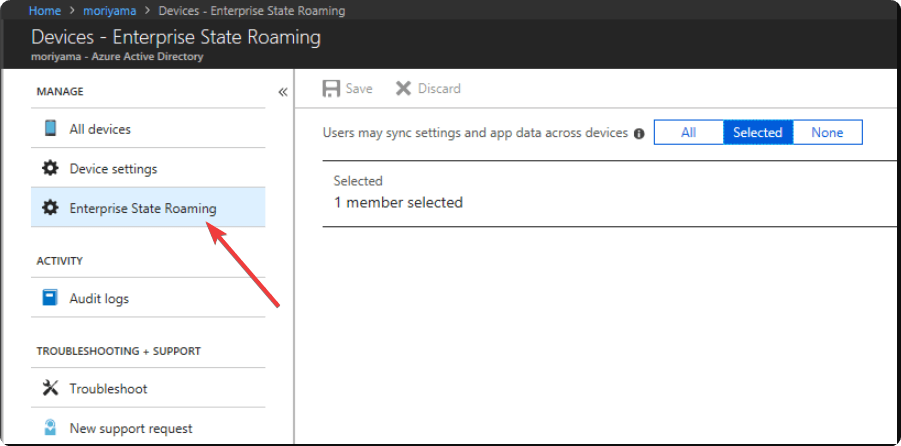Viewport: 901px width, 446px height.
Task: Open moriyama breadcrumb link
Action: pyautogui.click(x=110, y=10)
